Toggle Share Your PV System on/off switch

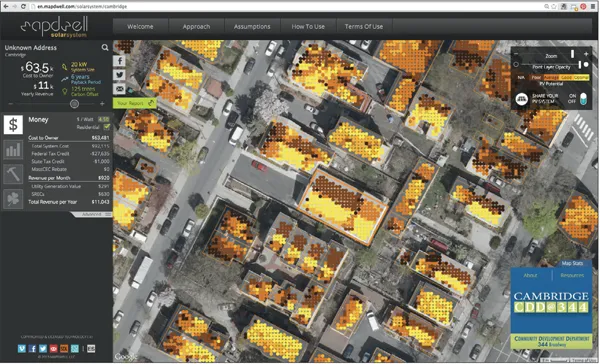[x=583, y=99]
